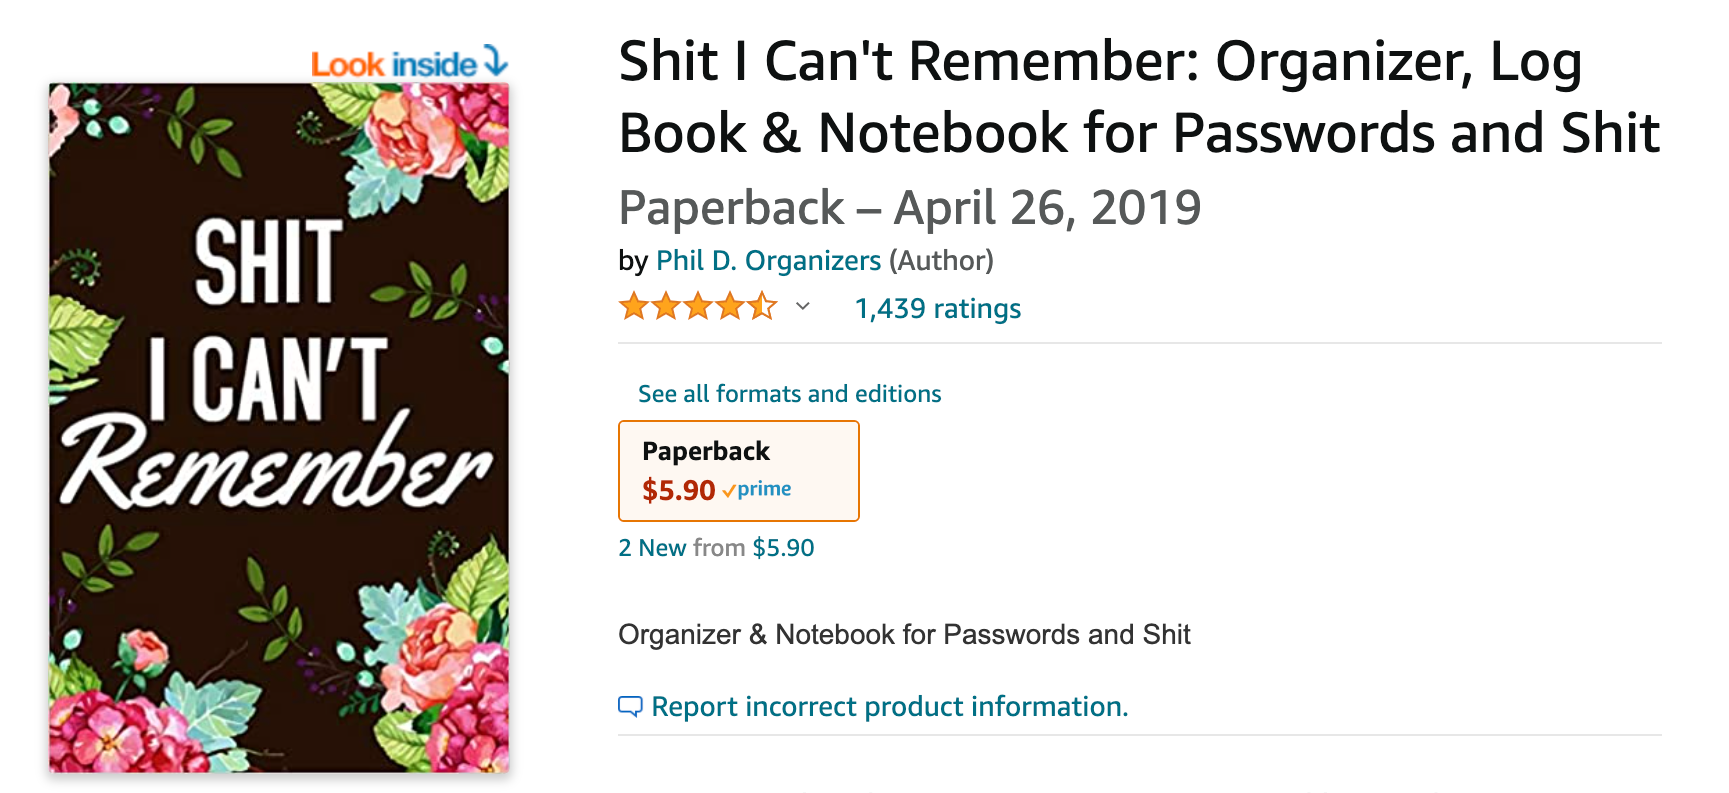Viewport: 1729px width, 793px height.
Task: Click the (Author) contributor label
Action: [x=941, y=260]
